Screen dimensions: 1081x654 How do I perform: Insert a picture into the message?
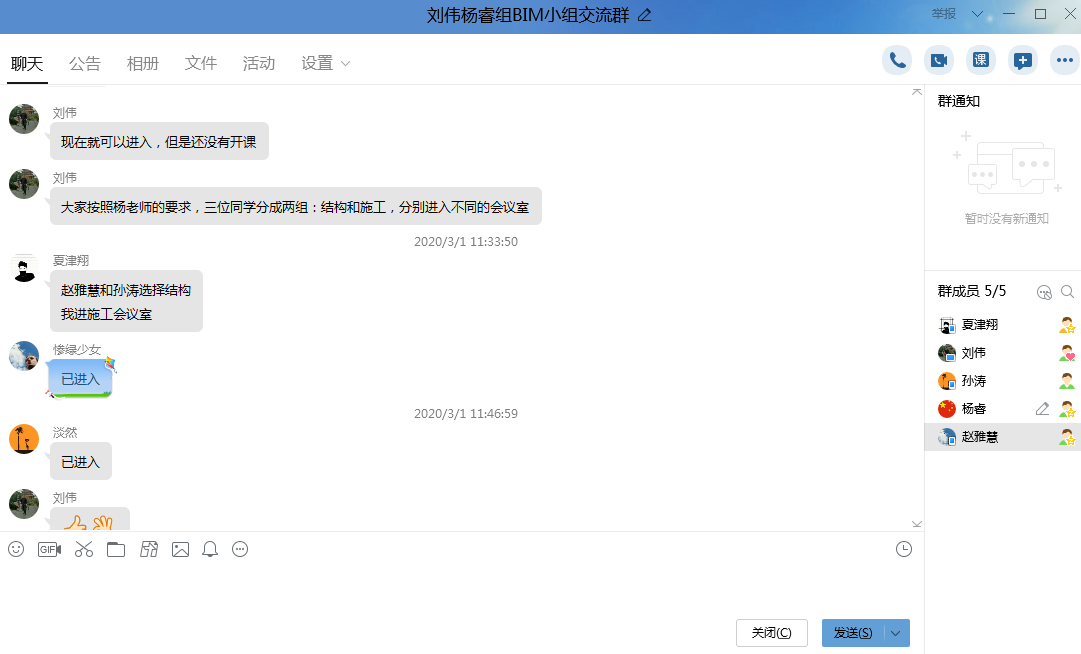click(x=180, y=549)
